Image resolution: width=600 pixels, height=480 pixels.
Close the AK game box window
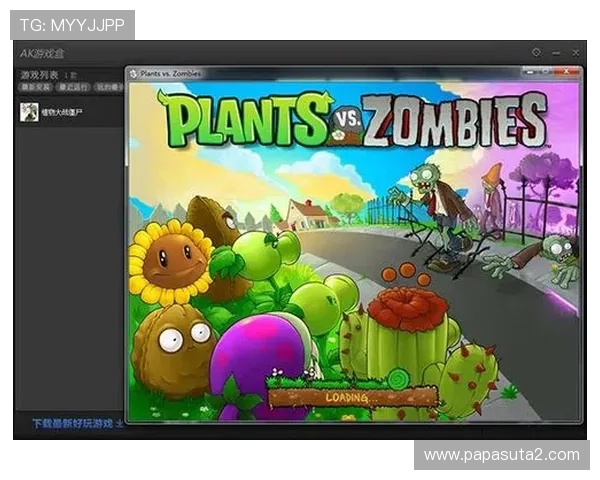pyautogui.click(x=575, y=52)
